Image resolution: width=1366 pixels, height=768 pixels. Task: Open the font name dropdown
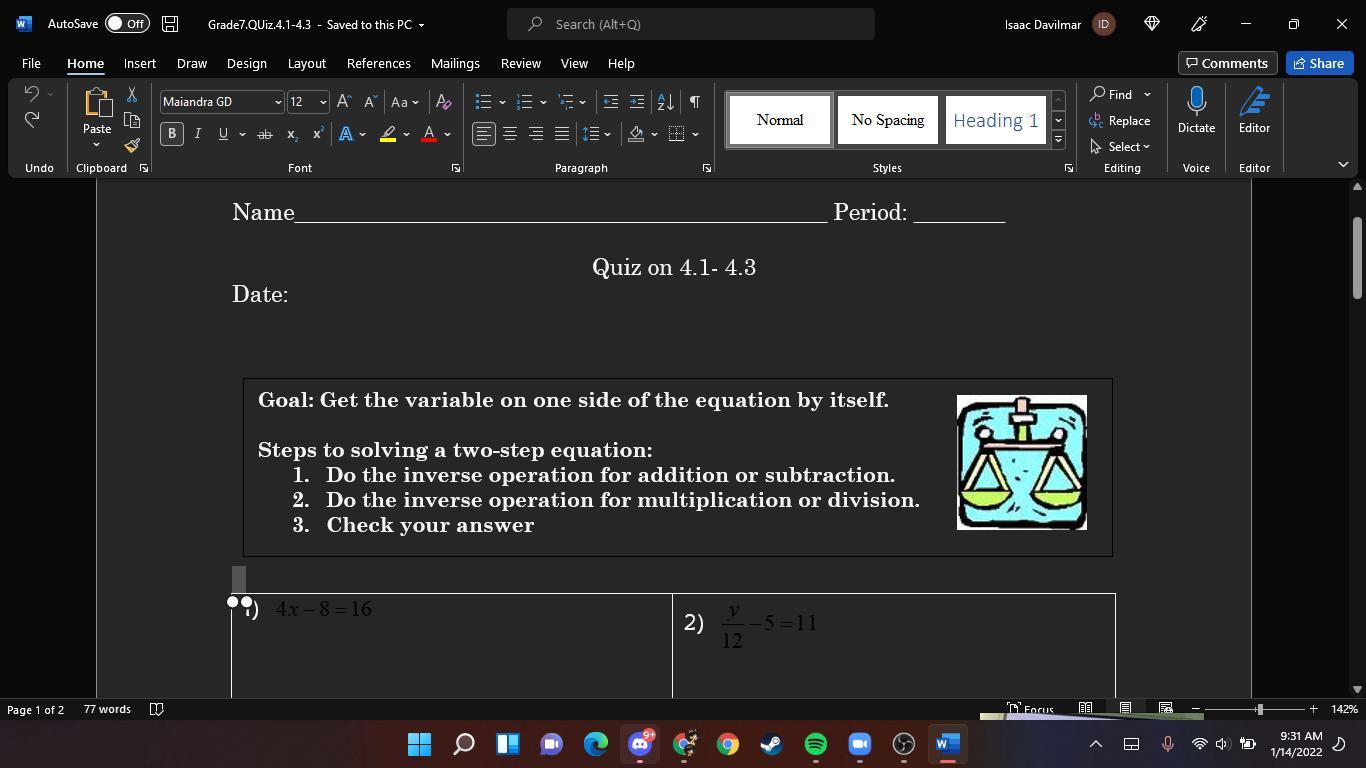point(278,102)
